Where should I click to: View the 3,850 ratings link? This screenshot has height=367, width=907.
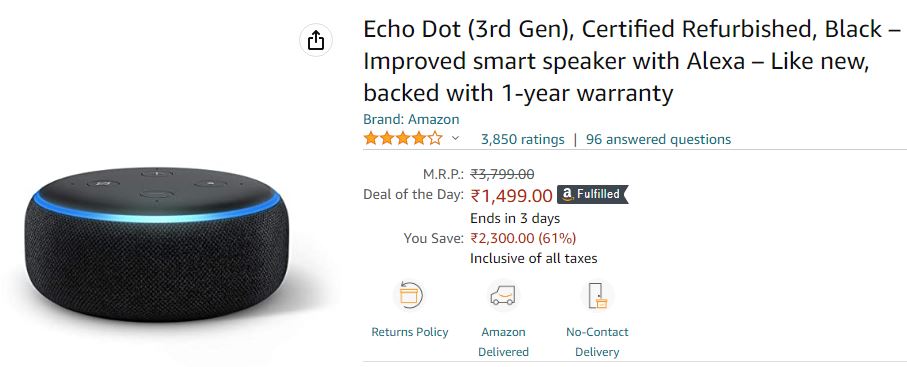coord(522,140)
